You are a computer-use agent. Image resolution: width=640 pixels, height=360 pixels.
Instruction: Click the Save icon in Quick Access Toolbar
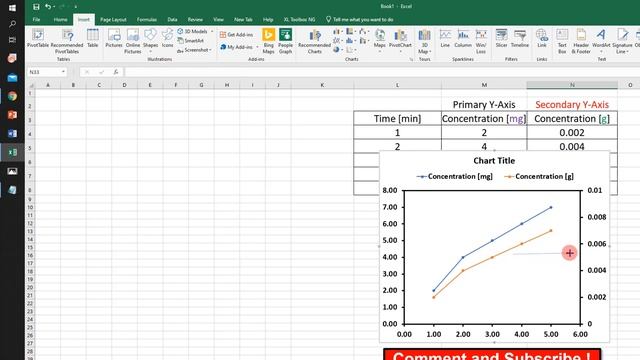click(x=36, y=7)
